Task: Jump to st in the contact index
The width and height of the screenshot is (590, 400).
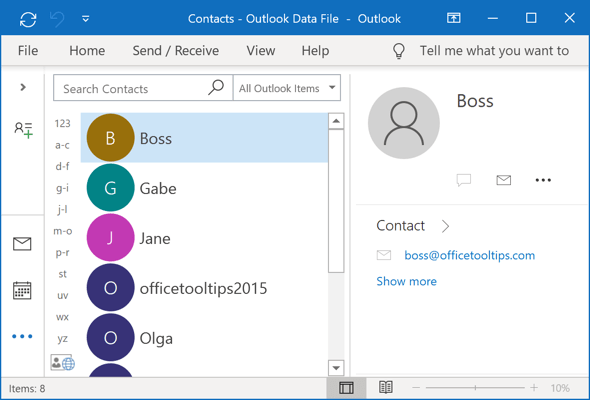Action: pos(62,274)
